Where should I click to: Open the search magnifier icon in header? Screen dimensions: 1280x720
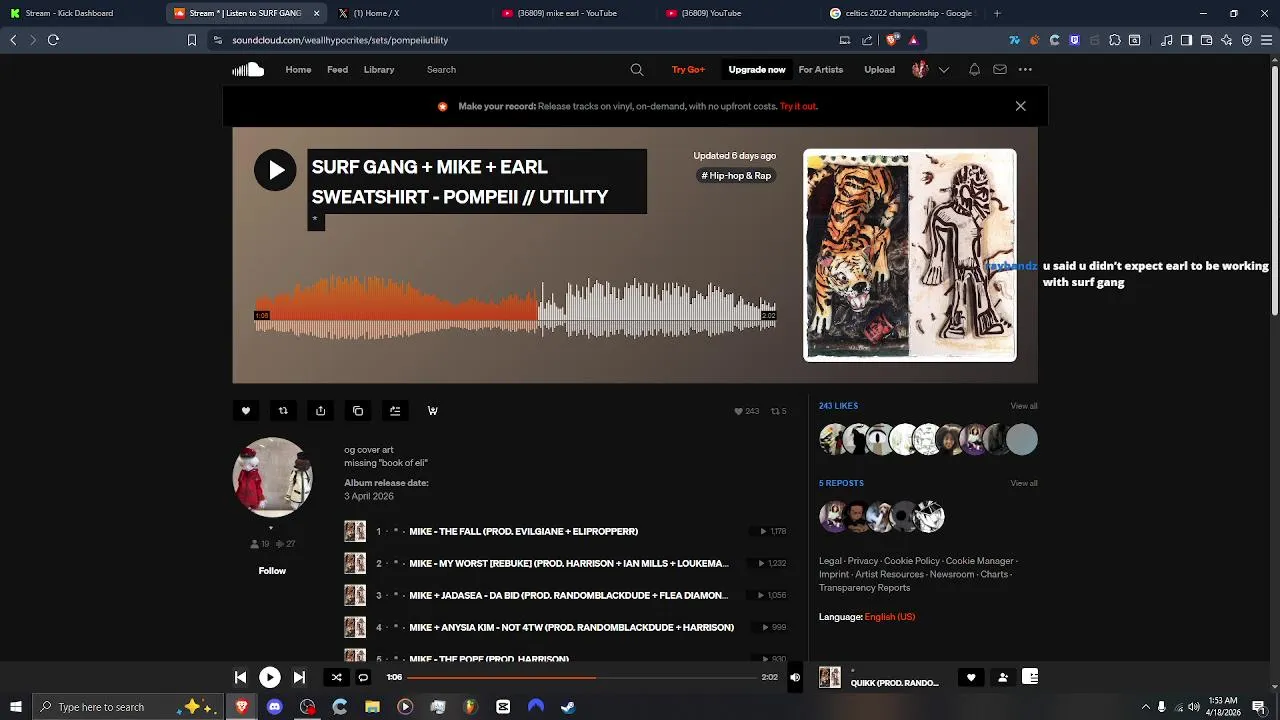637,70
